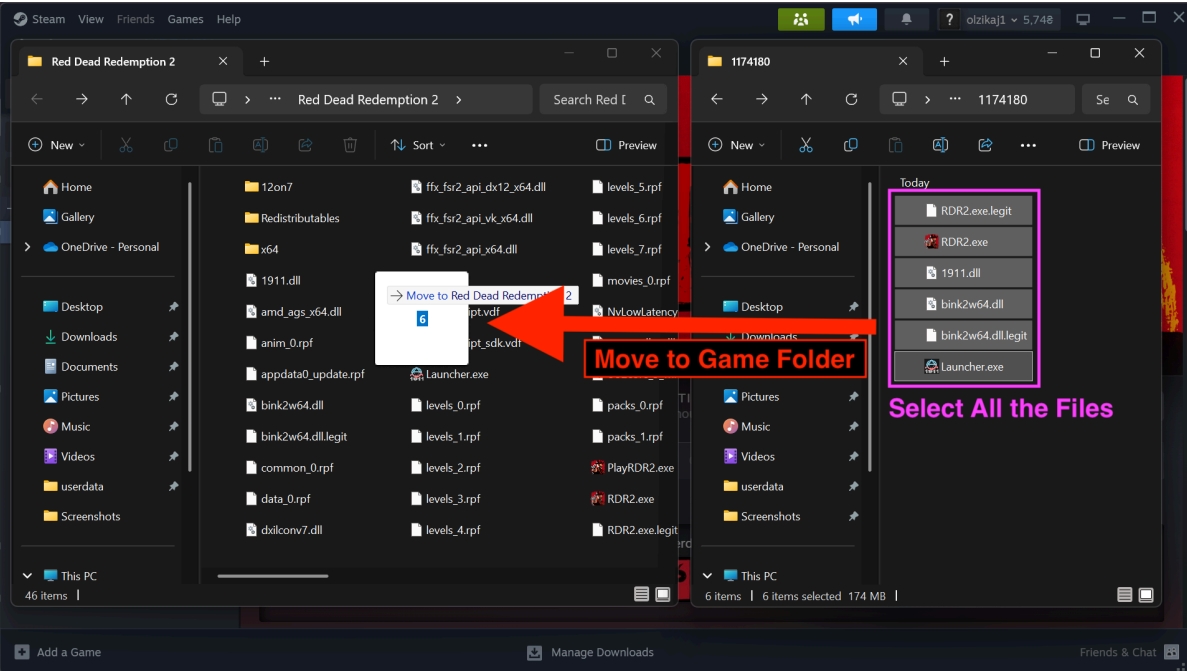Image resolution: width=1187 pixels, height=671 pixels.
Task: Refresh the 1174180 folder
Action: [x=852, y=99]
